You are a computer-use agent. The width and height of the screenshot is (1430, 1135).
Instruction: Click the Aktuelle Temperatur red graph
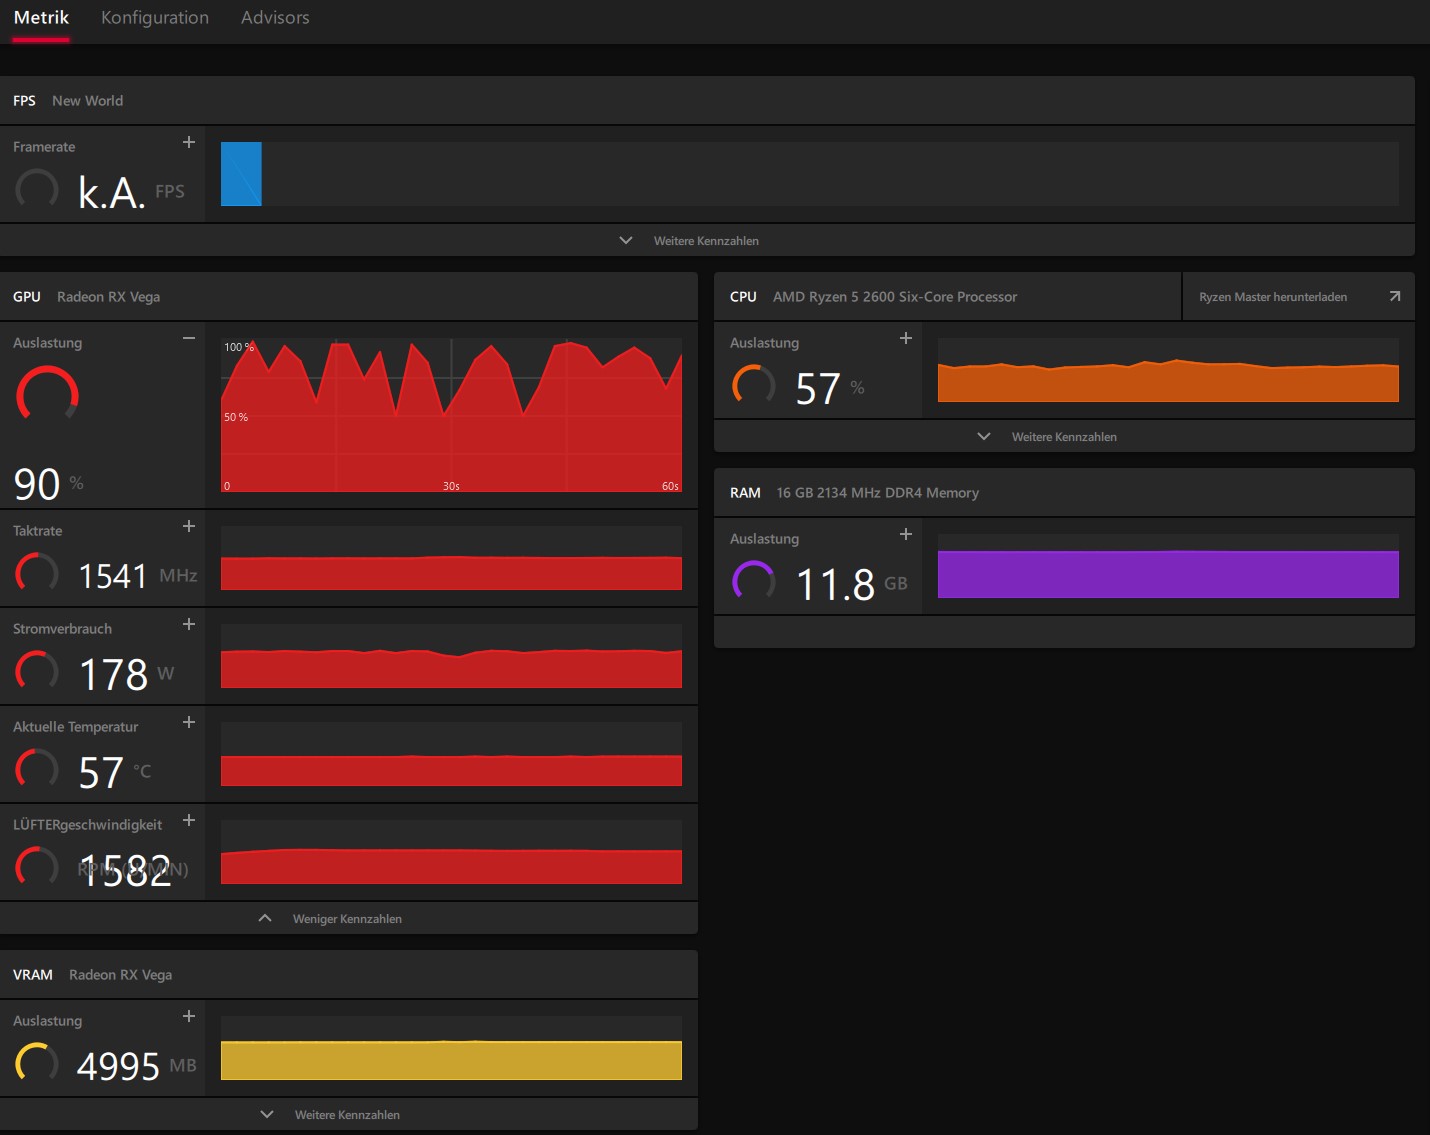451,754
